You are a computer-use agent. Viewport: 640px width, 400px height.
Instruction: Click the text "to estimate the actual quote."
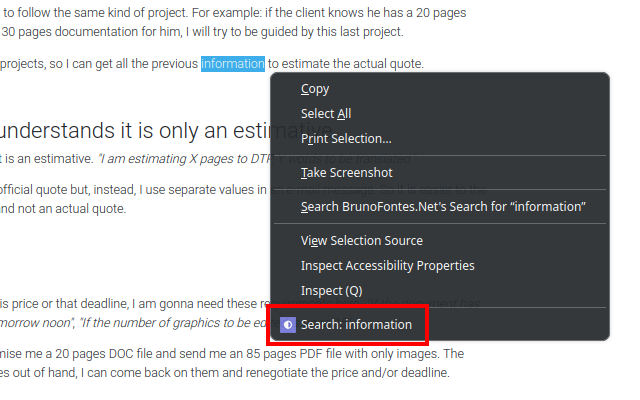(x=346, y=64)
